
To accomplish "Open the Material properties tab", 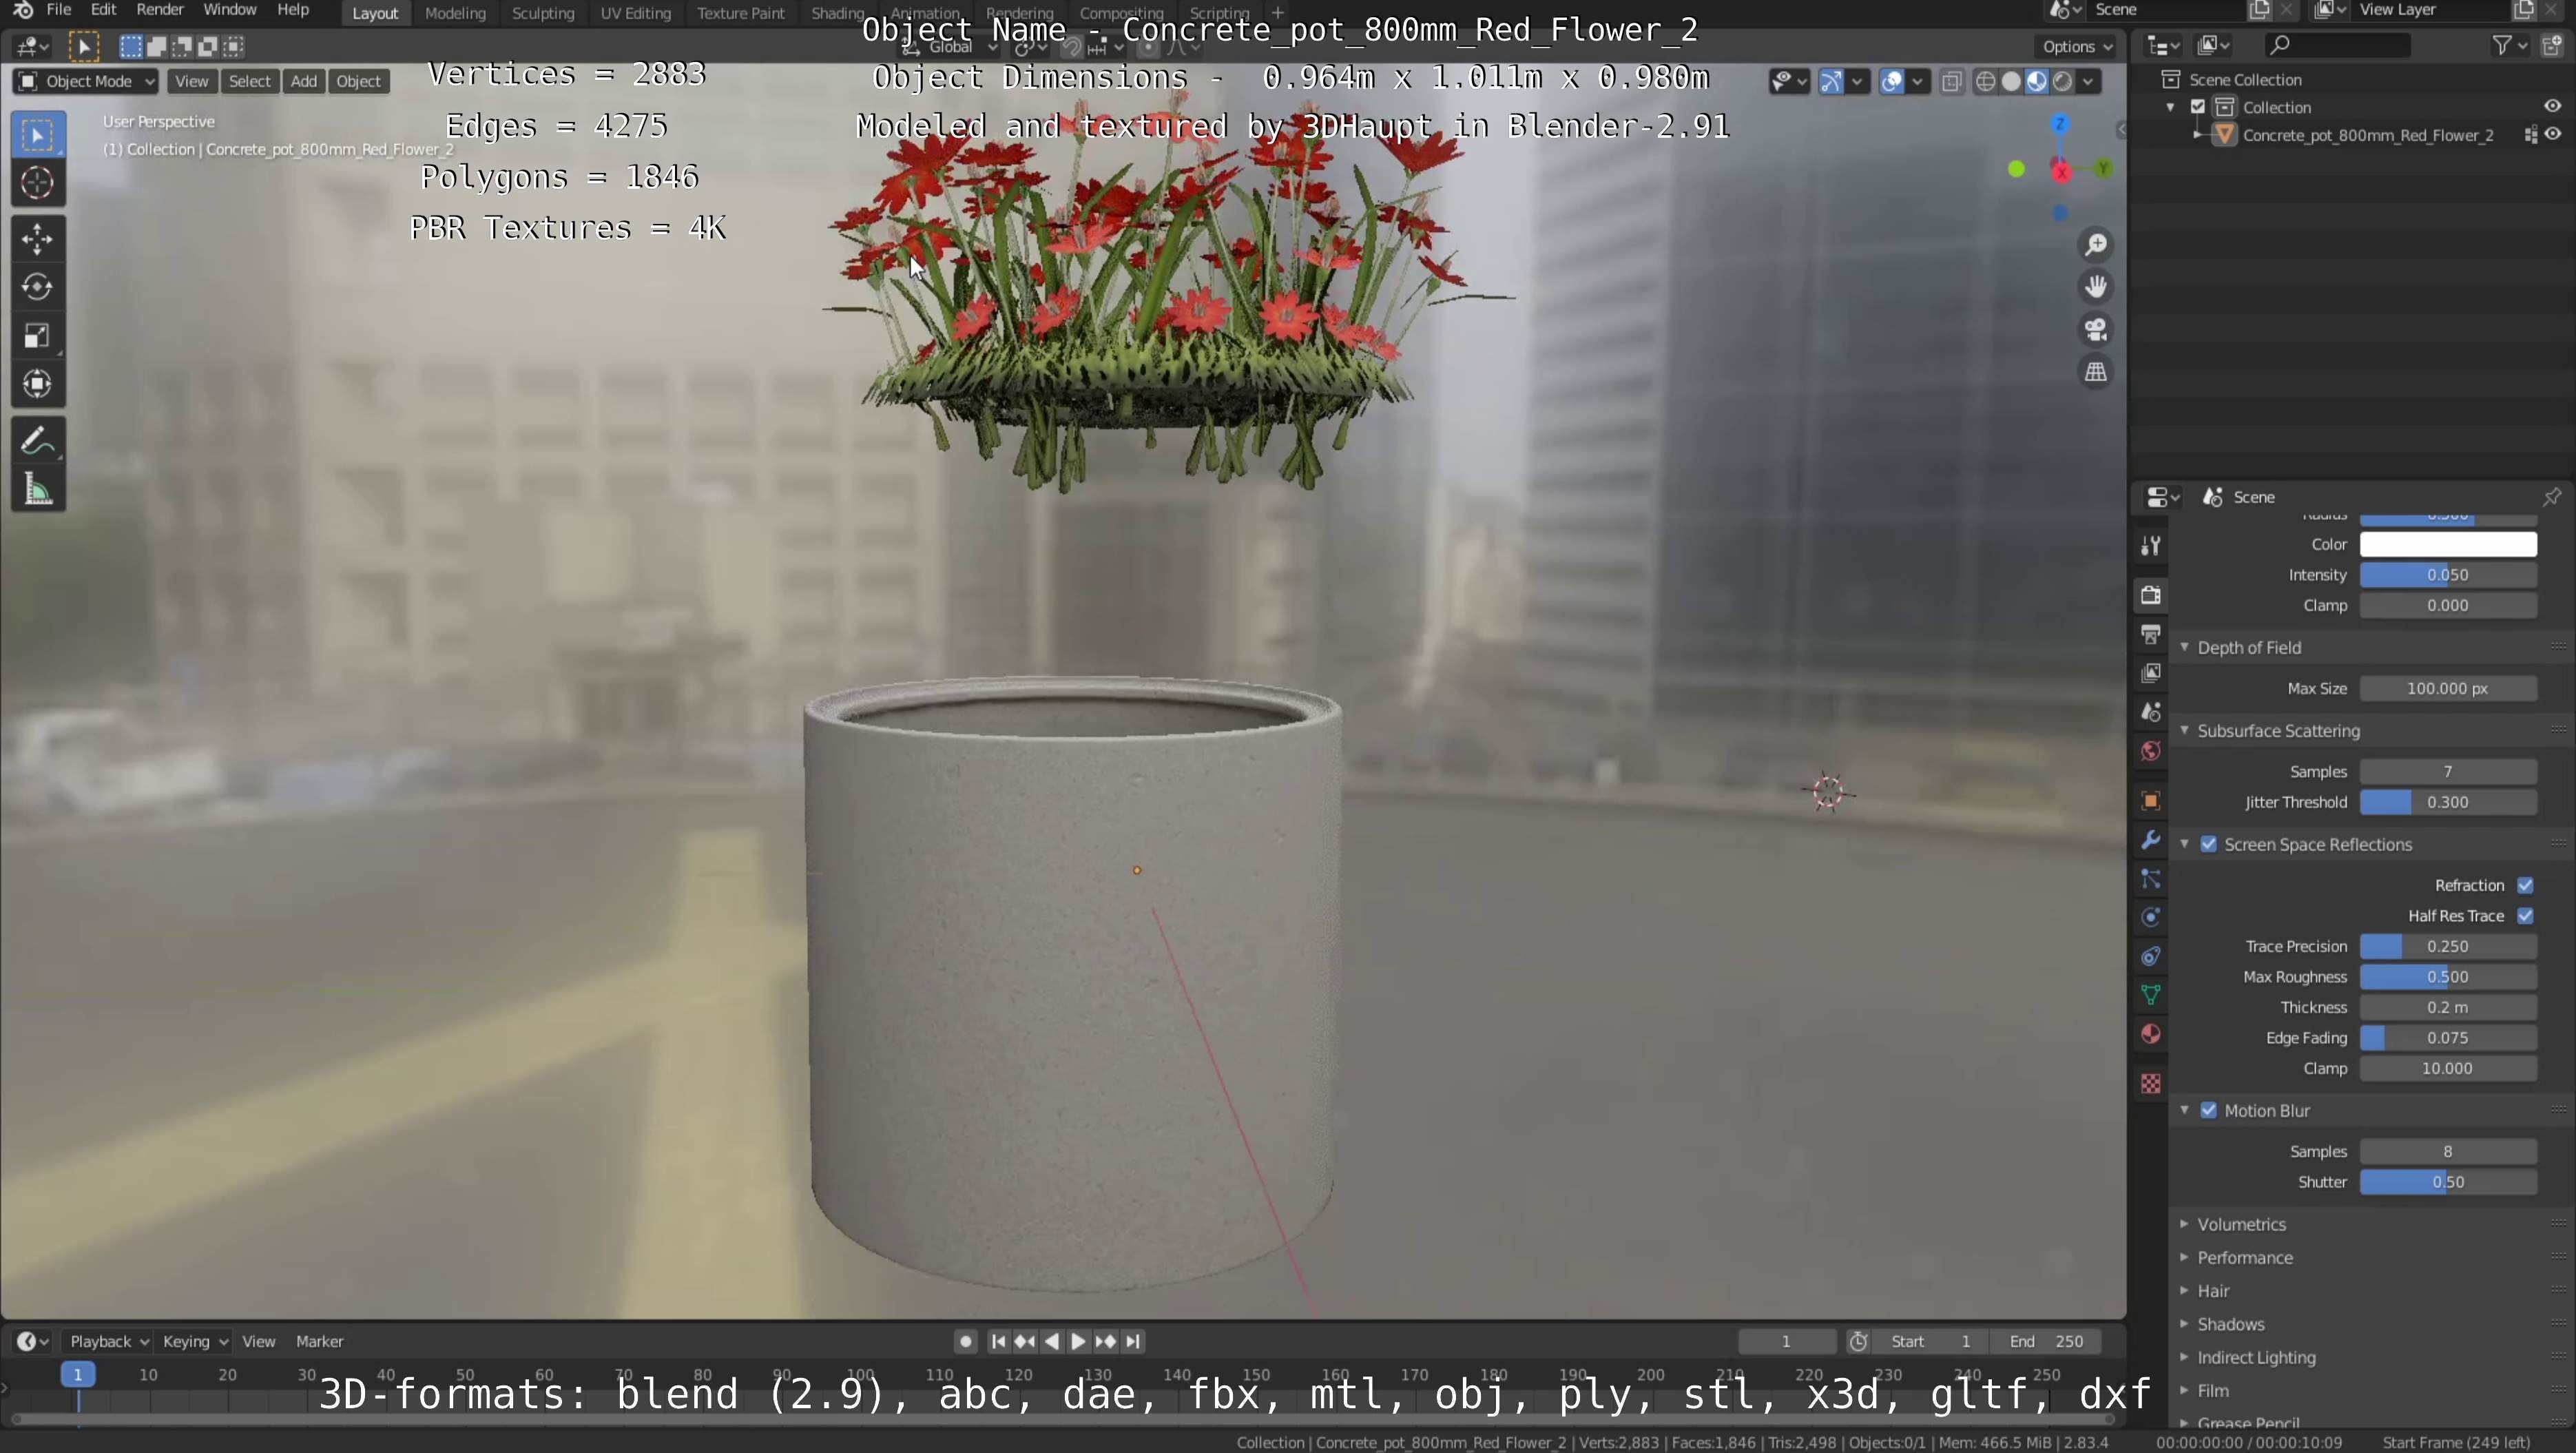I will [2150, 1034].
